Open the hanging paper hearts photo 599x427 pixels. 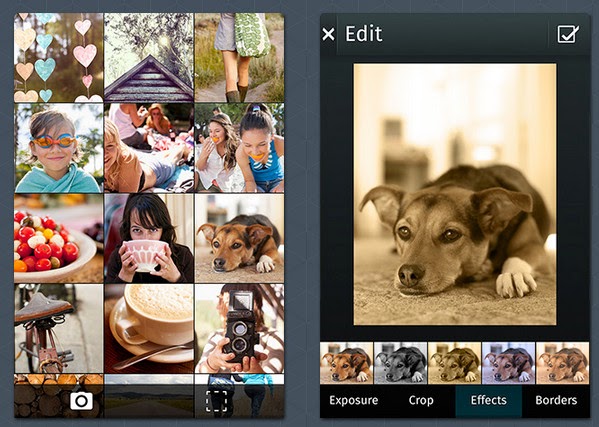59,58
